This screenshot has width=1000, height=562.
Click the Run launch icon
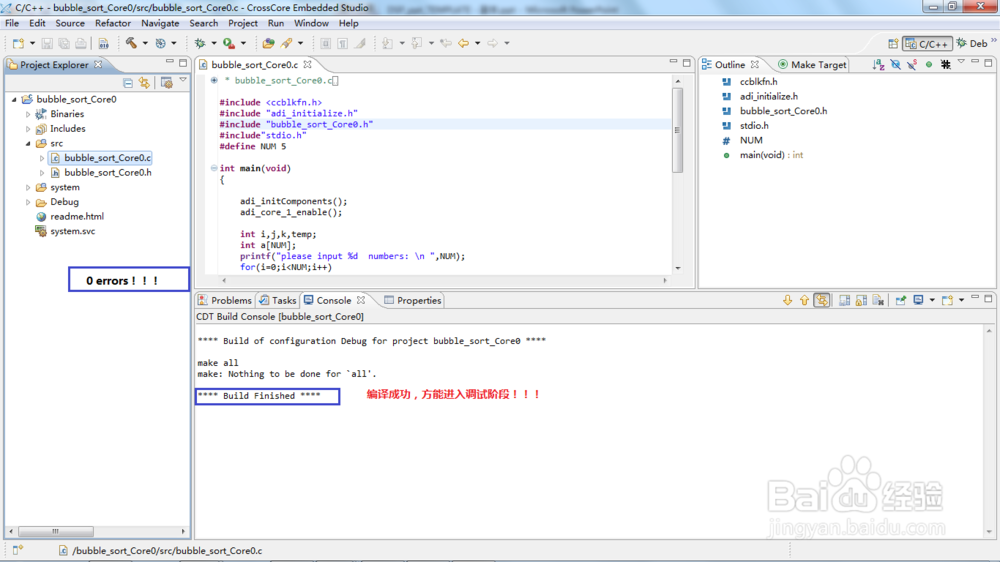click(x=228, y=43)
